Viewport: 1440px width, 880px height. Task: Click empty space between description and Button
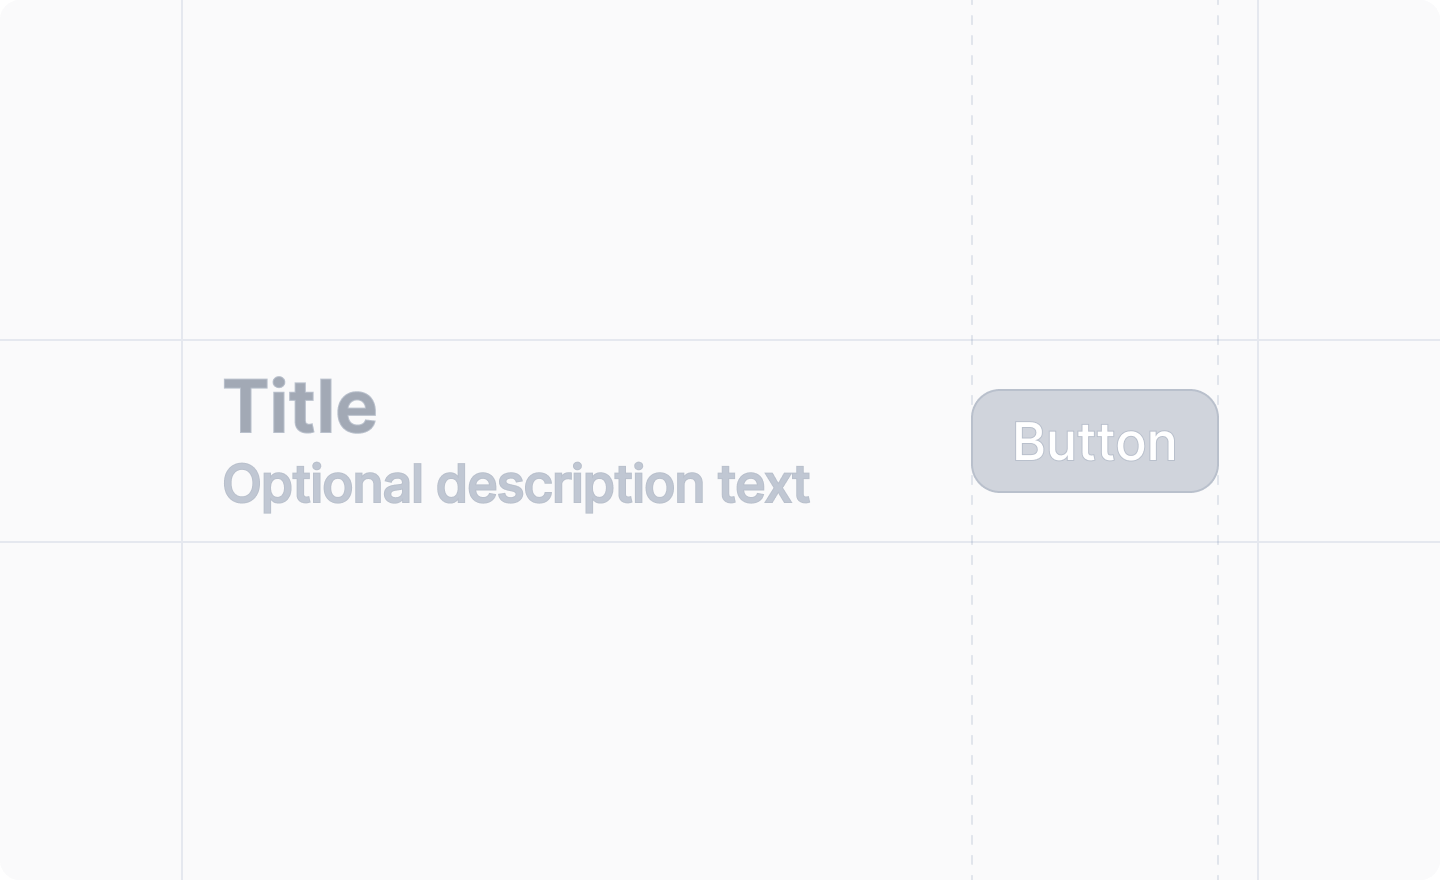pos(890,441)
